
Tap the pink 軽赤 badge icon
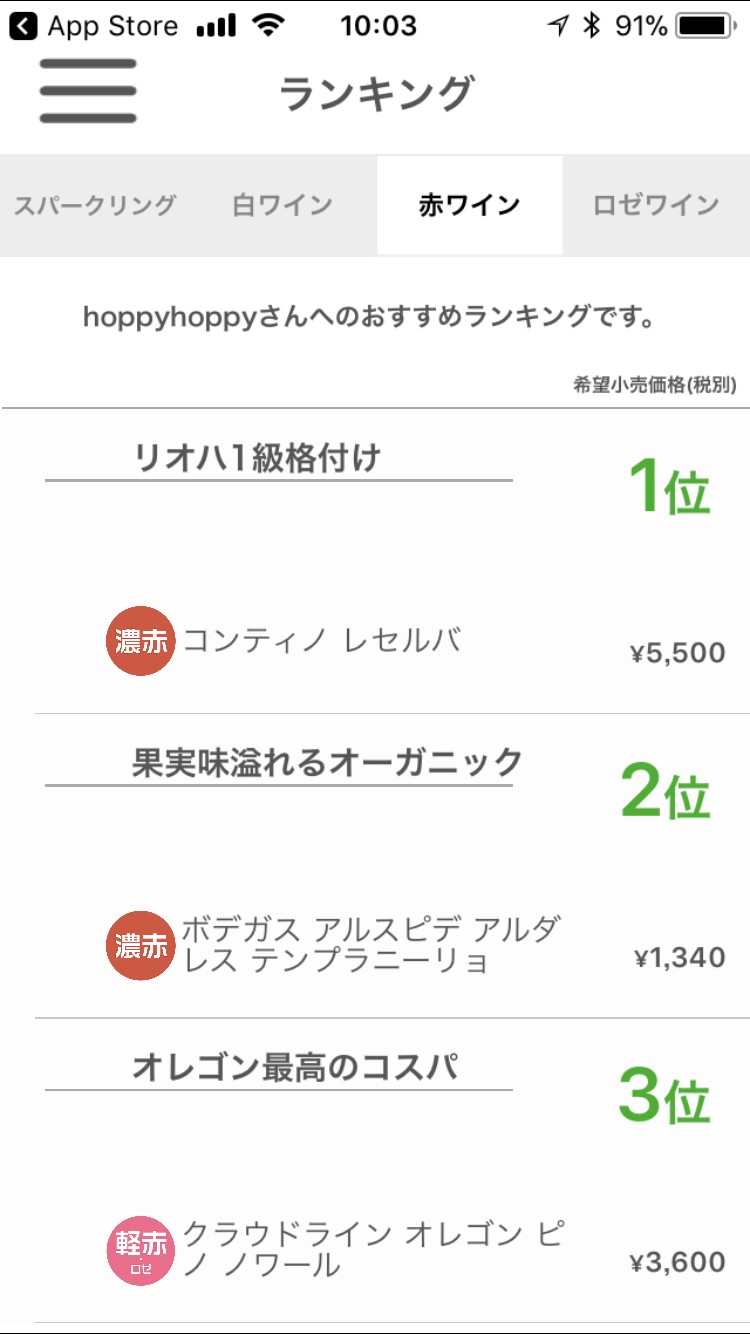click(141, 1248)
